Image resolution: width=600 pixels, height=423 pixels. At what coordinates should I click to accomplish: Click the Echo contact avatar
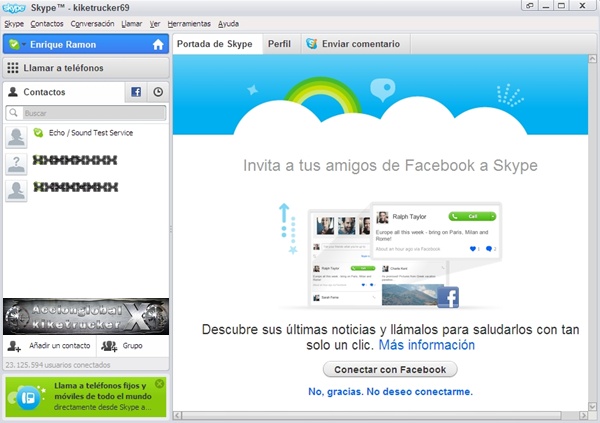click(16, 137)
